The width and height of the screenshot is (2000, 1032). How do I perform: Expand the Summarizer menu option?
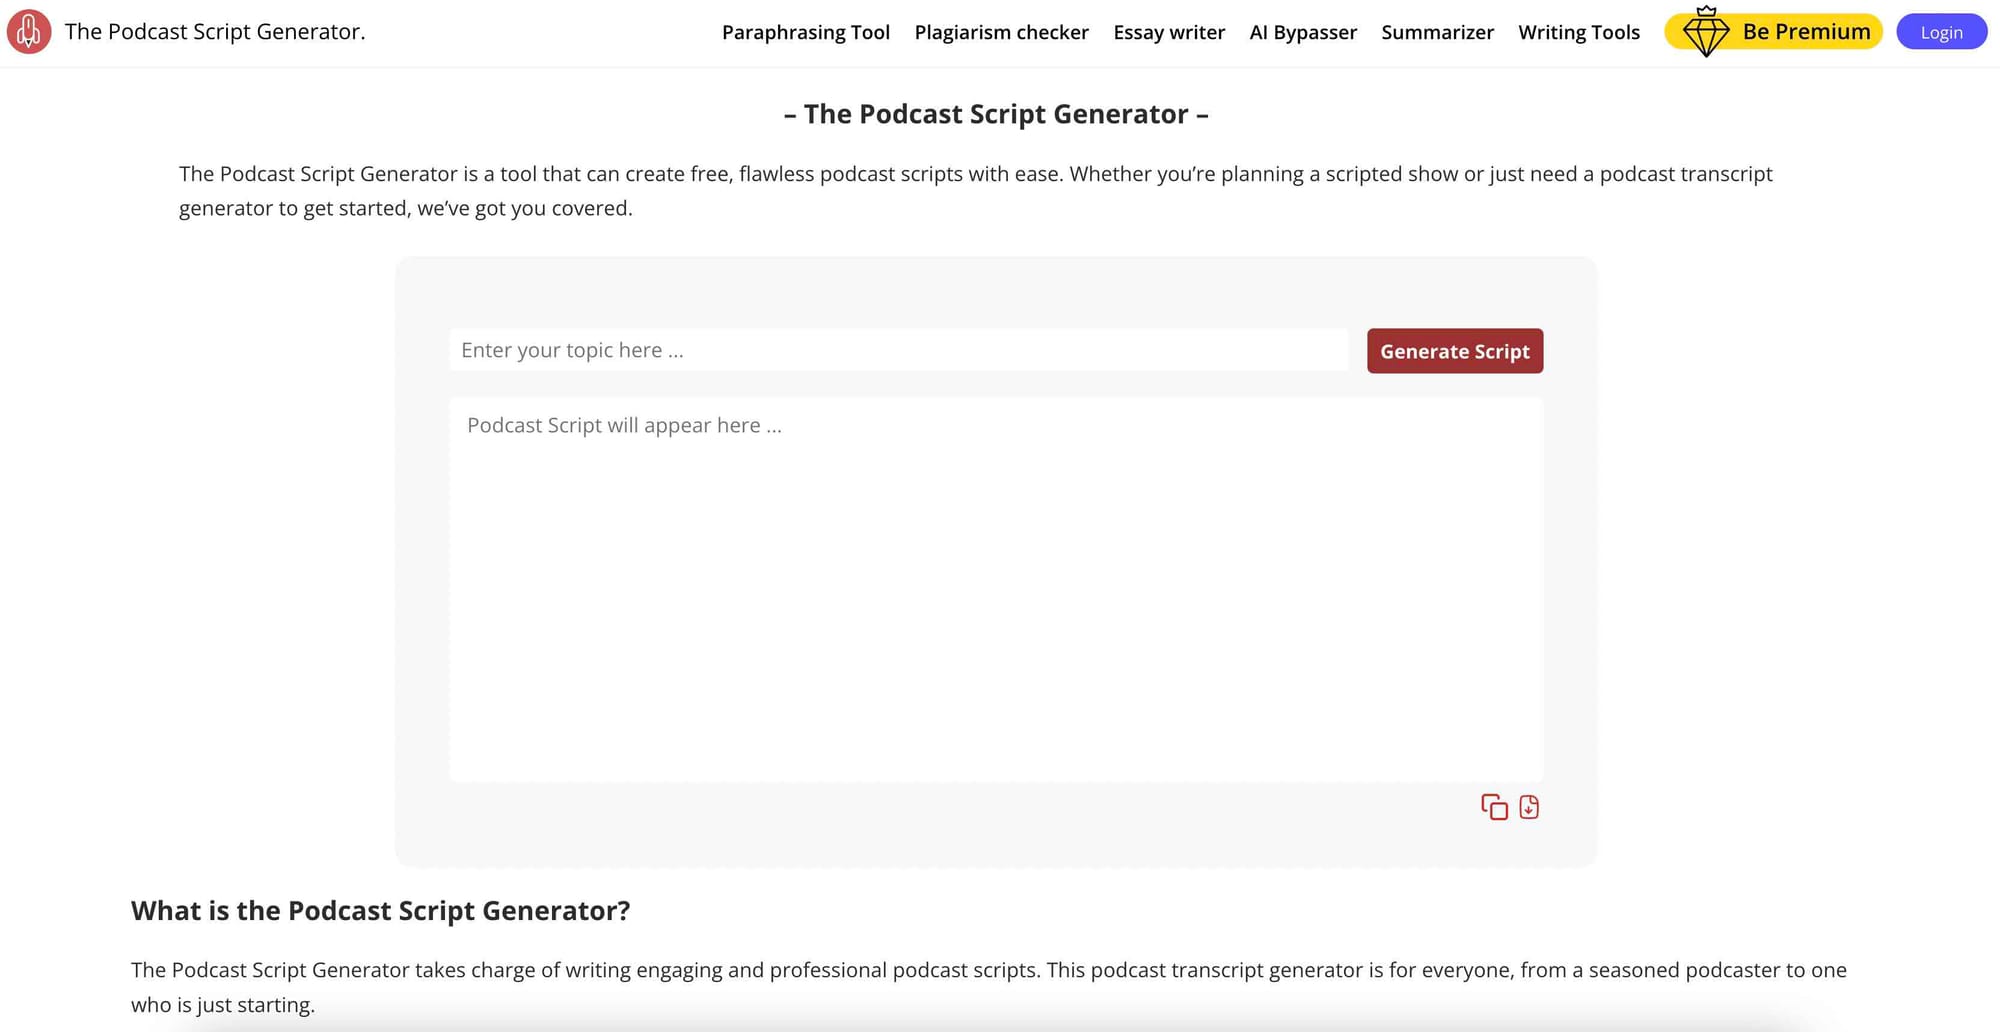pyautogui.click(x=1437, y=32)
